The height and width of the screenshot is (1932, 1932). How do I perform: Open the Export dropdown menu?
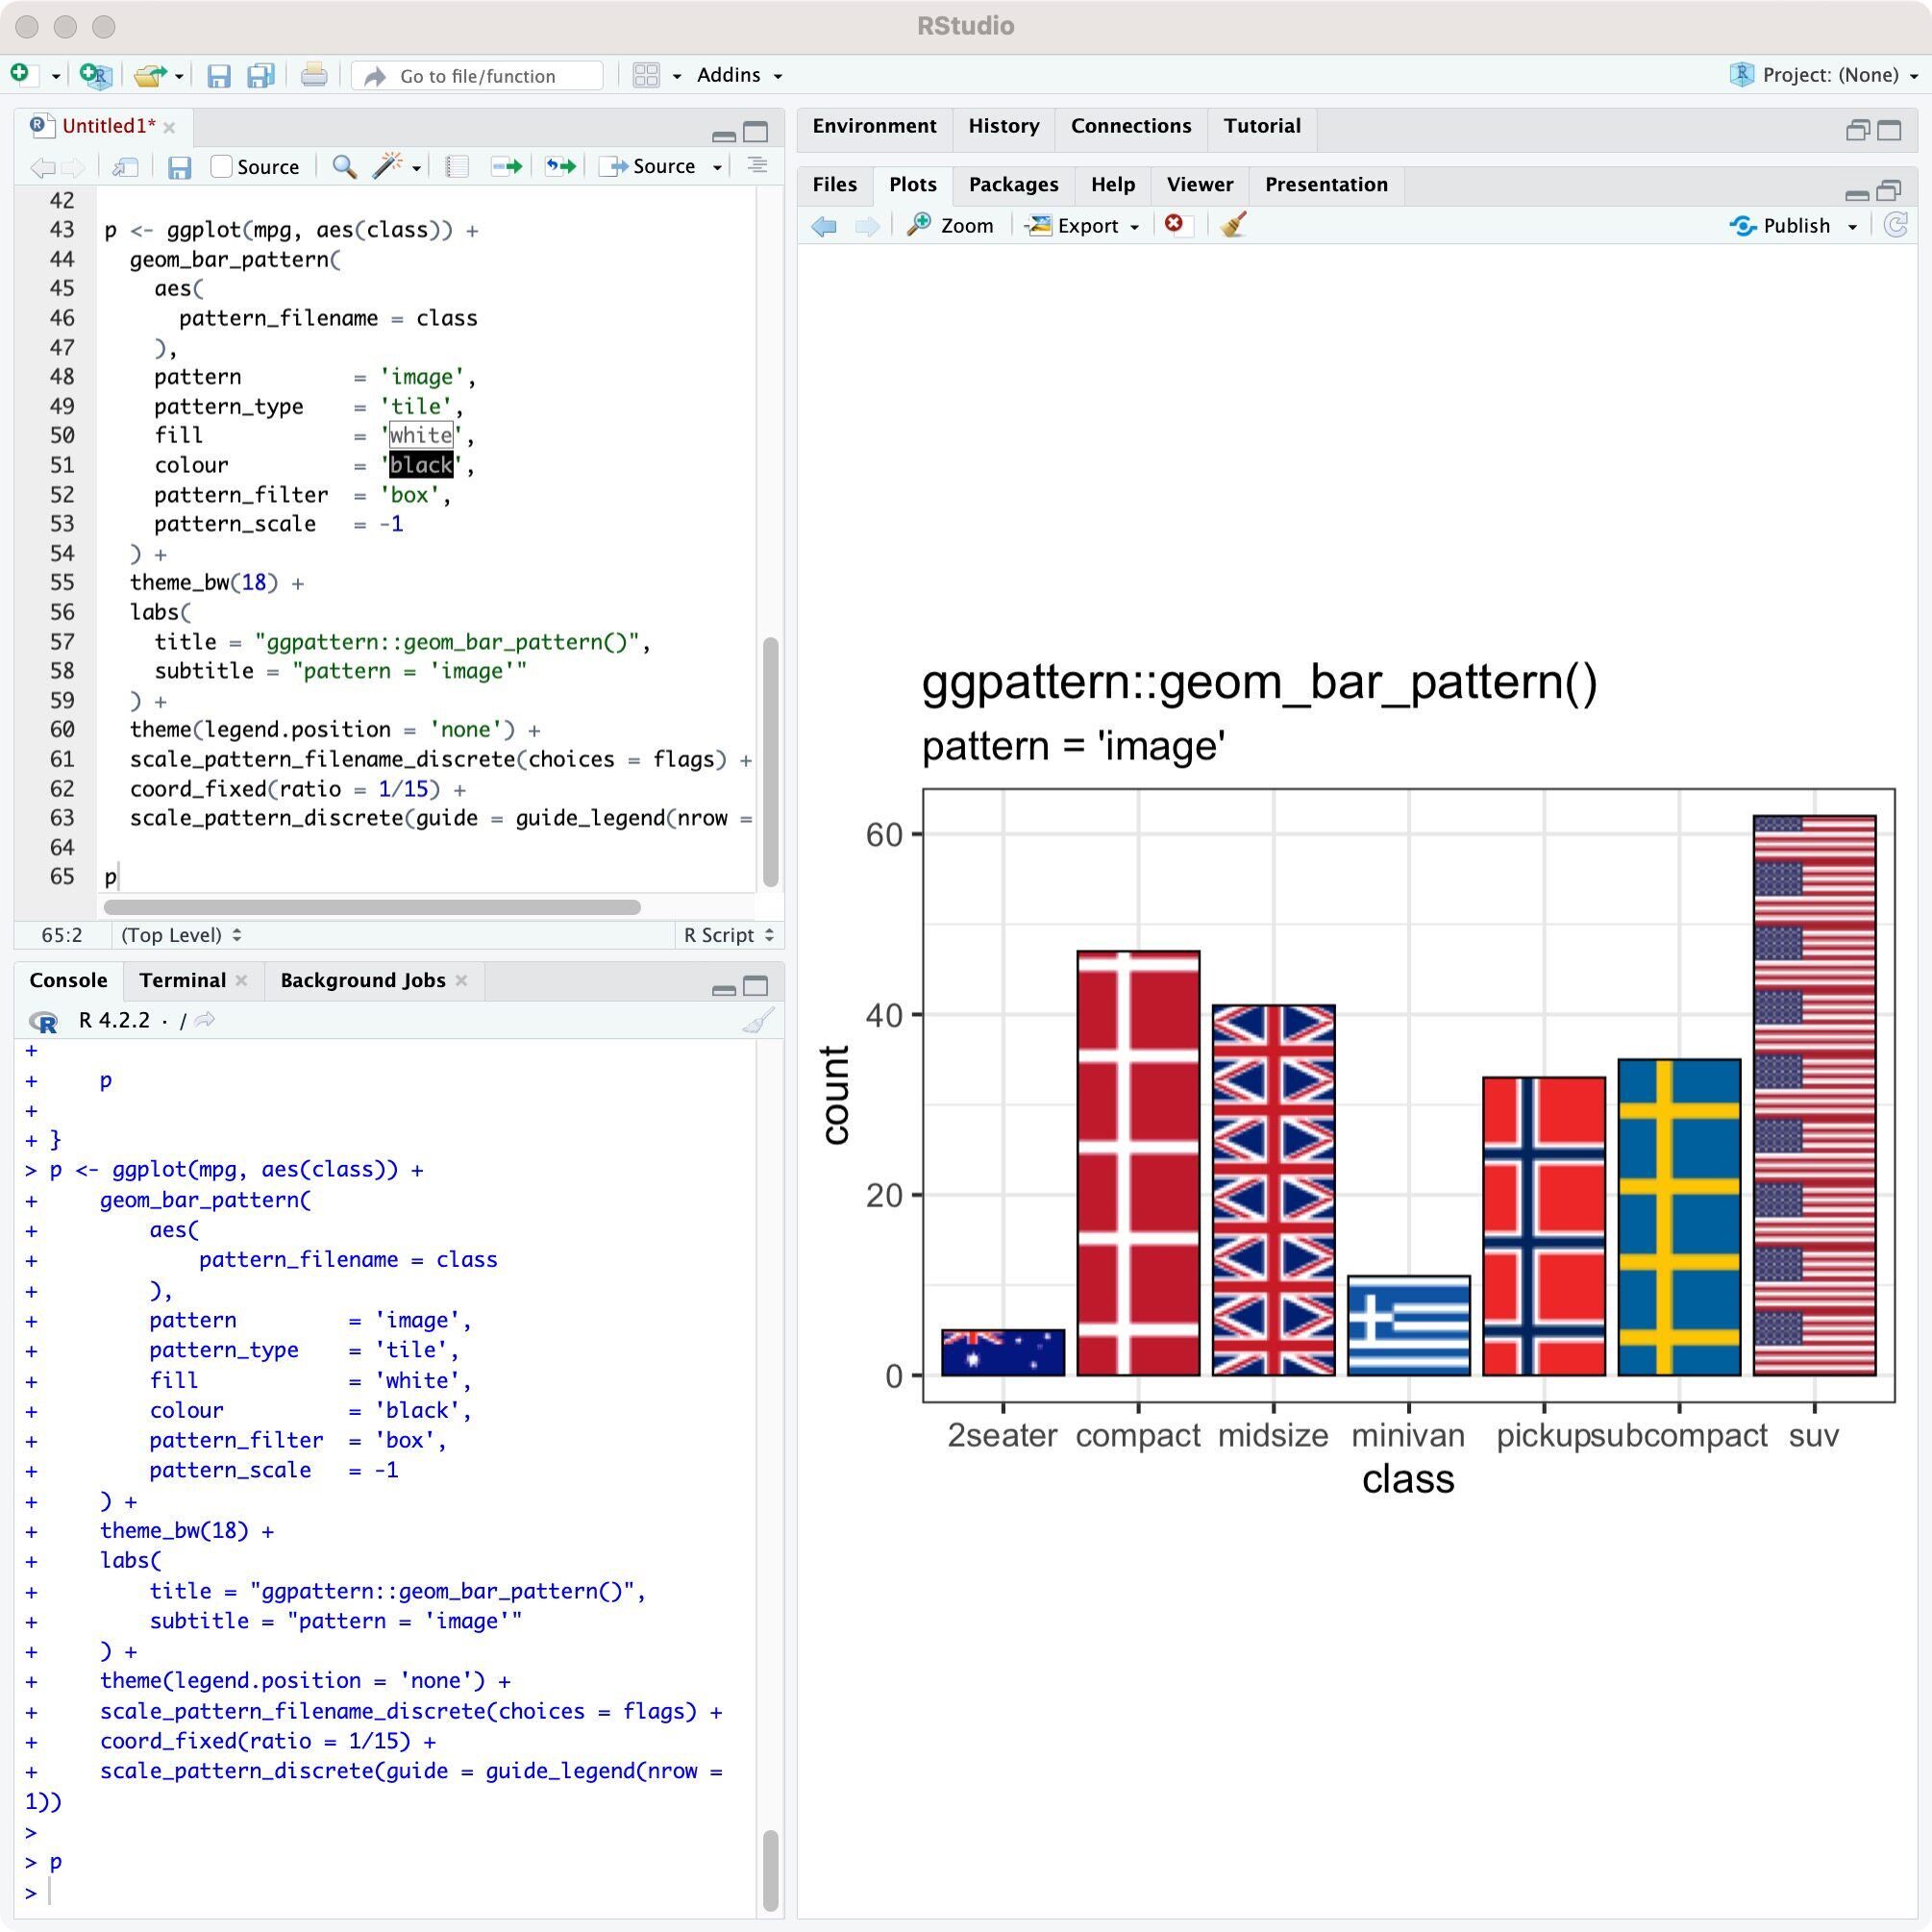tap(1083, 226)
